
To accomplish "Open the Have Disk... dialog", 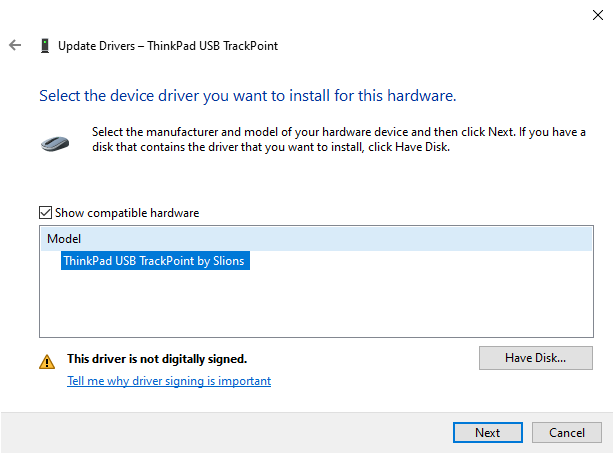I will coord(536,358).
